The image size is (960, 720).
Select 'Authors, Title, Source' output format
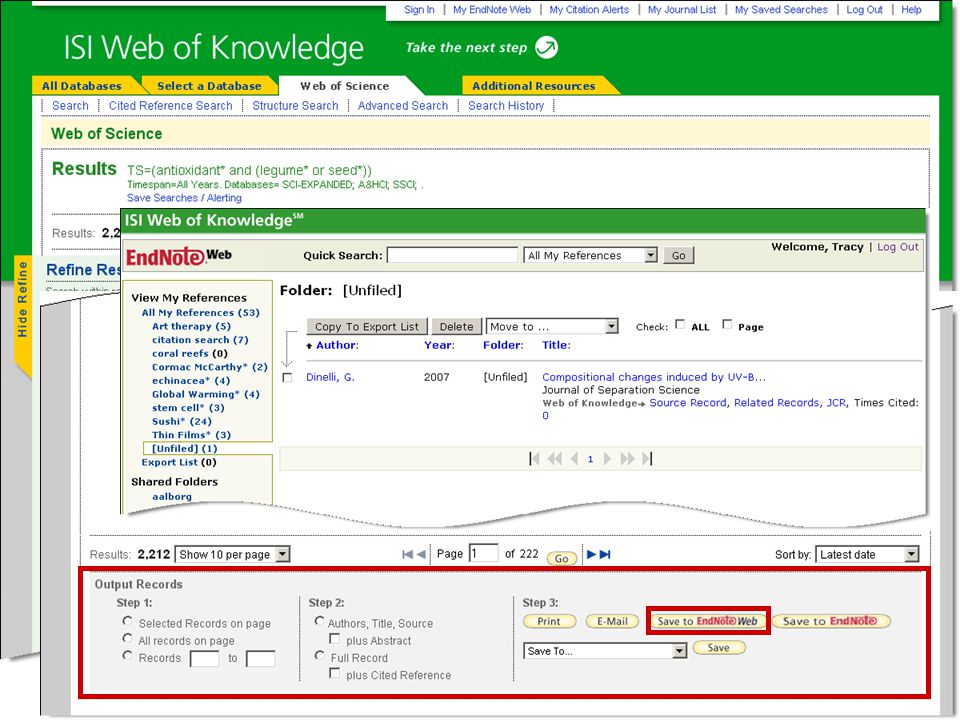tap(320, 621)
